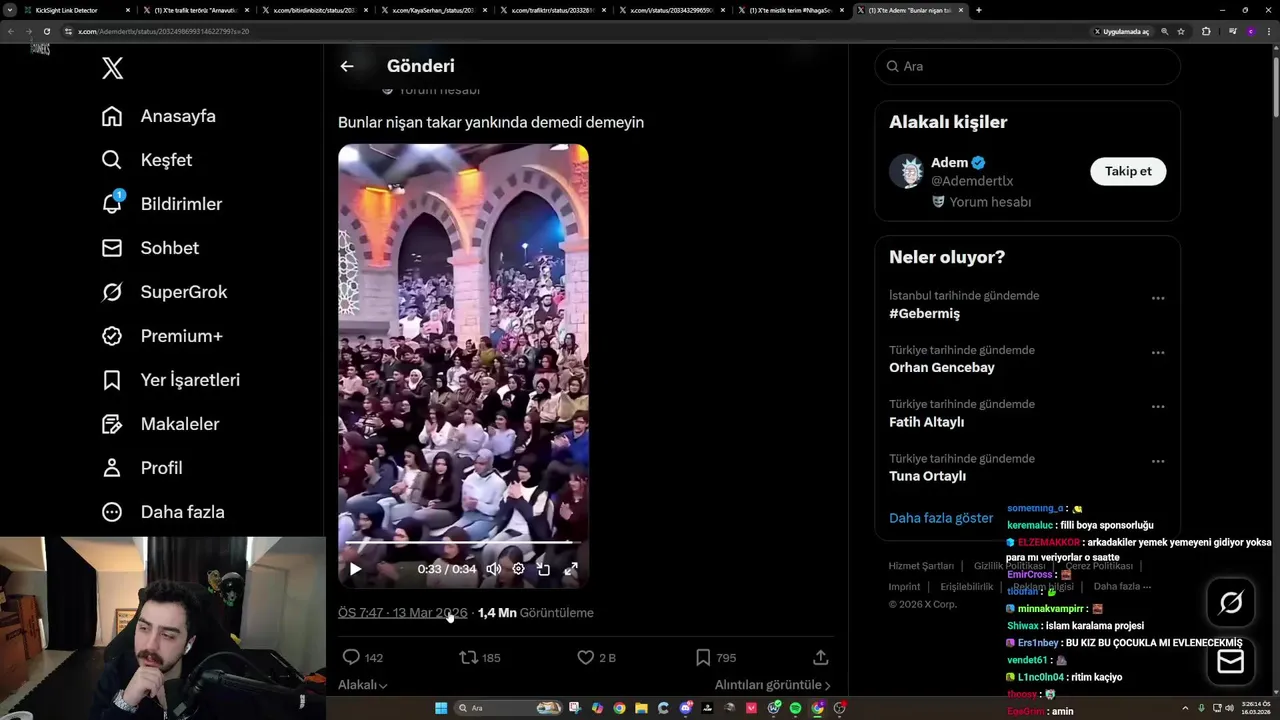The width and height of the screenshot is (1280, 720).
Task: Open Discord from taskbar
Action: pyautogui.click(x=685, y=708)
